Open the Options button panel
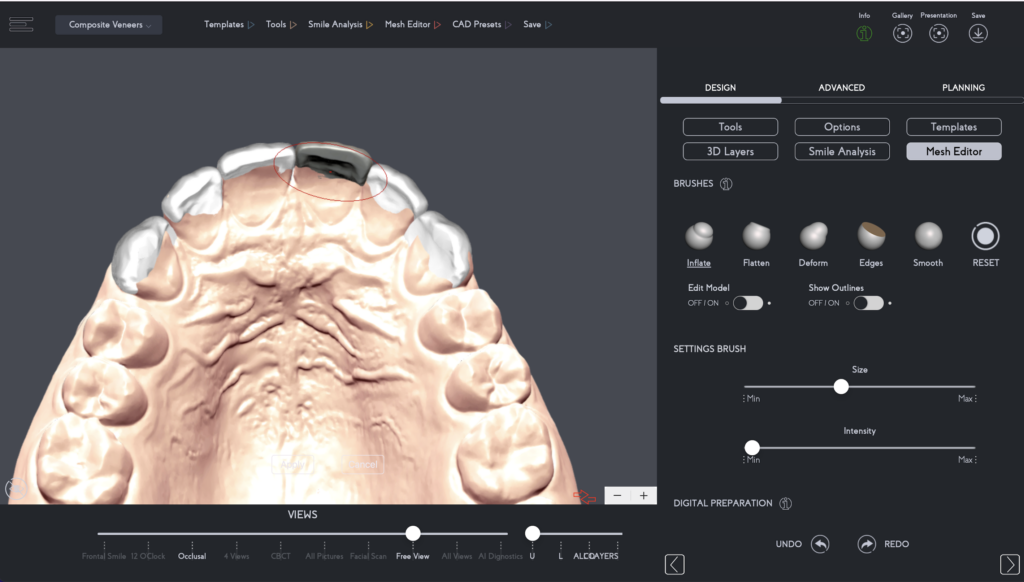Image resolution: width=1024 pixels, height=582 pixels. pyautogui.click(x=842, y=127)
